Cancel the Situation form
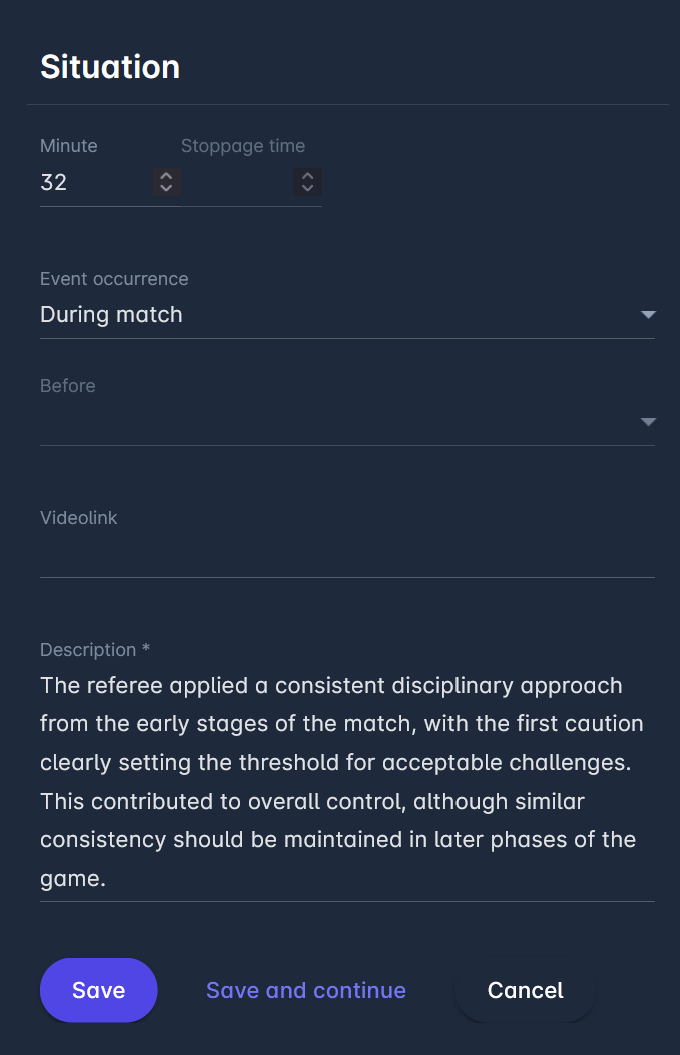Screen dimensions: 680x1055 click(525, 990)
